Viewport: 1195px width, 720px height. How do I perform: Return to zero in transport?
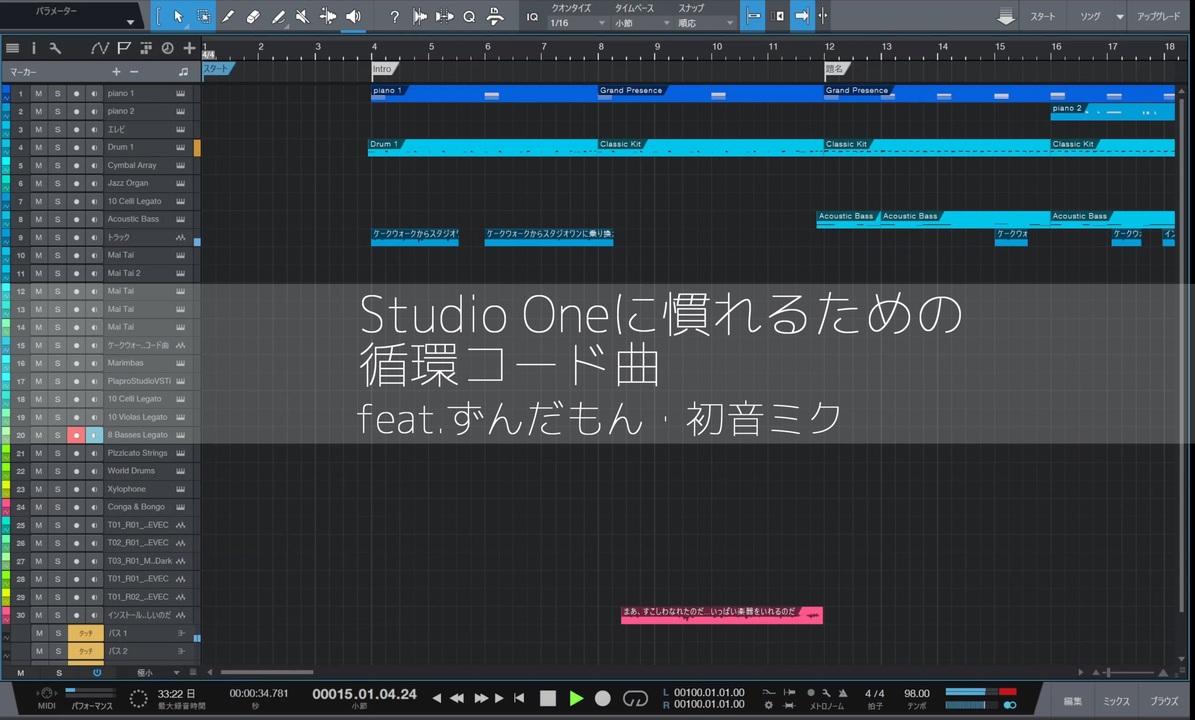(519, 698)
